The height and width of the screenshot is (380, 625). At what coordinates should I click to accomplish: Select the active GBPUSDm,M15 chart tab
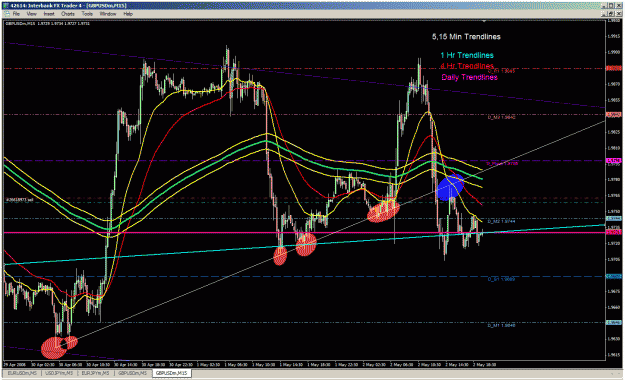tap(171, 373)
